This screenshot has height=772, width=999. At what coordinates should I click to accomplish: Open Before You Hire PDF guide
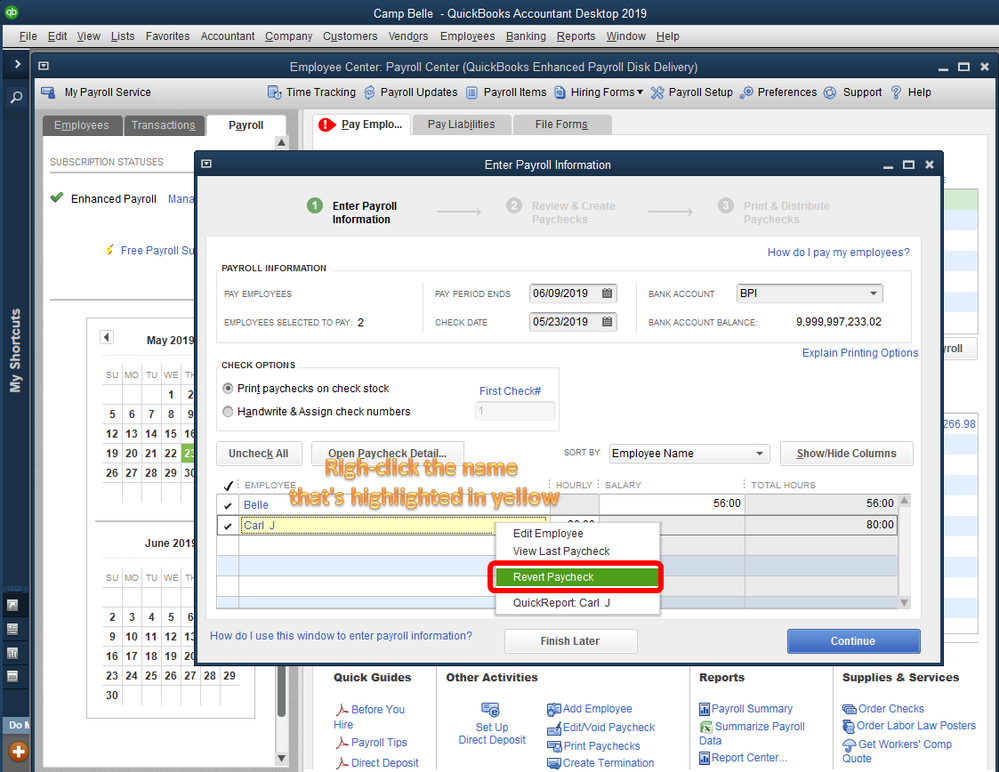(x=342, y=710)
